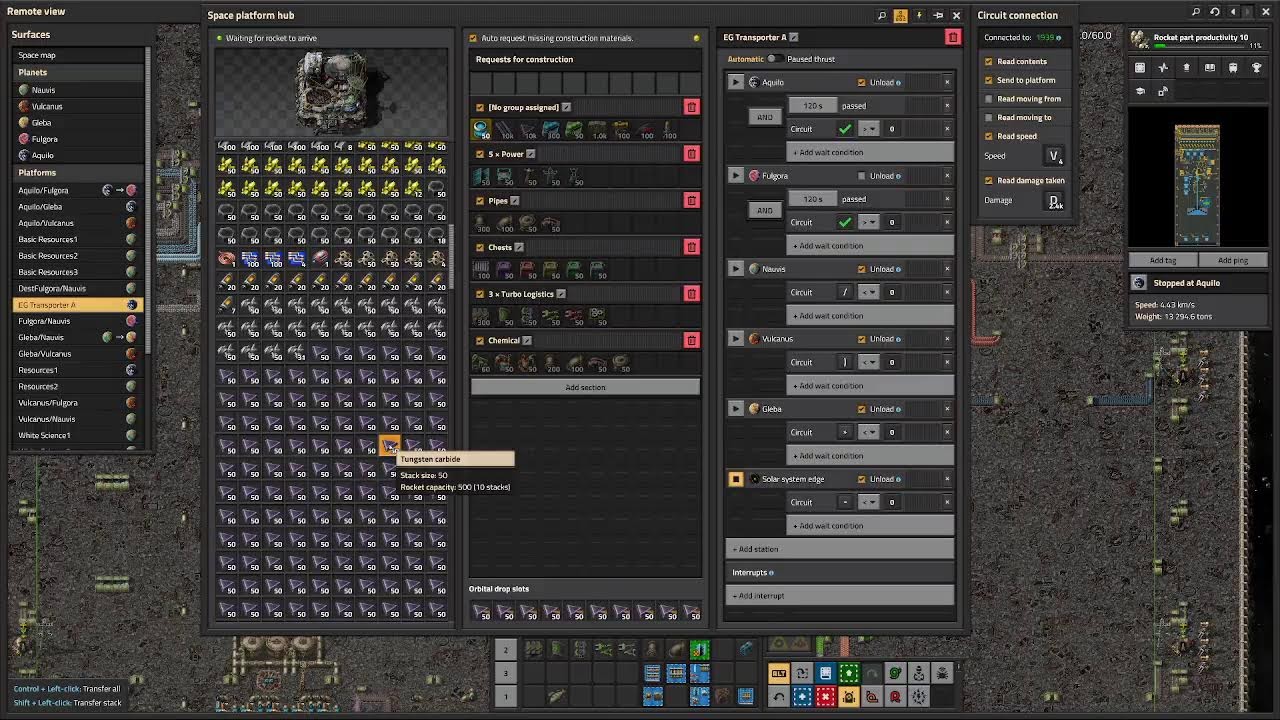Rename platform with pencil icon next to EG Transporter A

tap(794, 37)
